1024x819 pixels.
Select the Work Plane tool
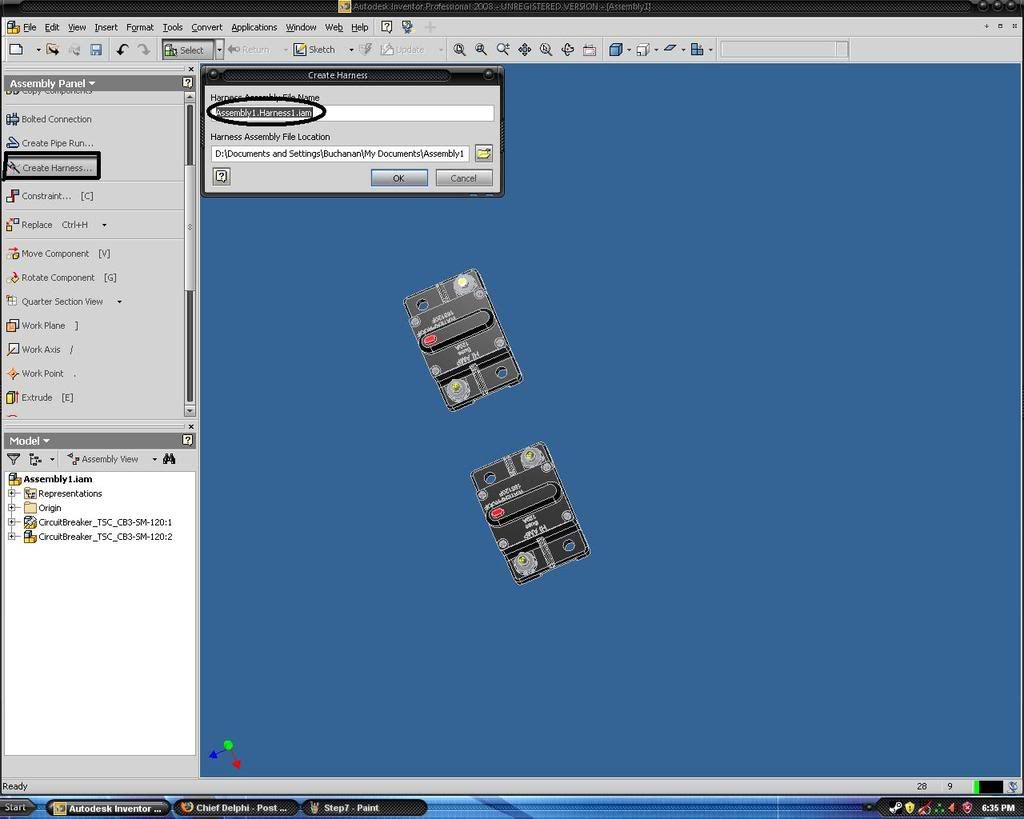42,325
